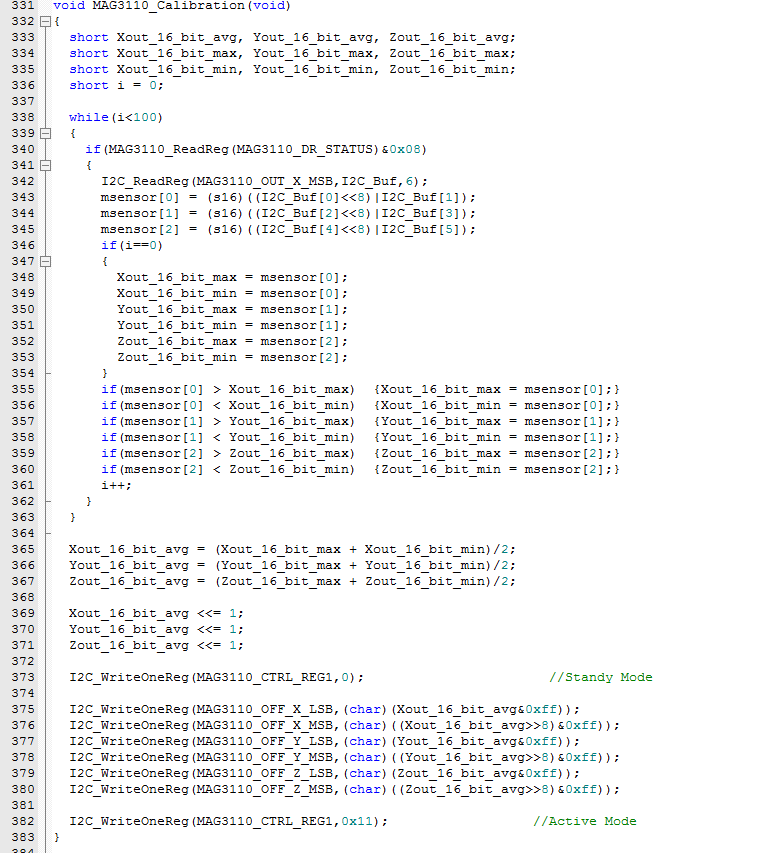
Task: Click "if(msensor[2] > Zout_16_bit_max)" condition
Action: (x=228, y=453)
